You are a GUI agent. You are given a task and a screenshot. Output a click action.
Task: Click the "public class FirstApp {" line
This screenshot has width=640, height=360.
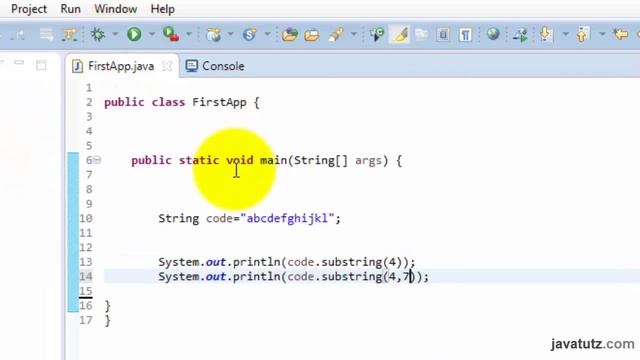click(x=182, y=102)
